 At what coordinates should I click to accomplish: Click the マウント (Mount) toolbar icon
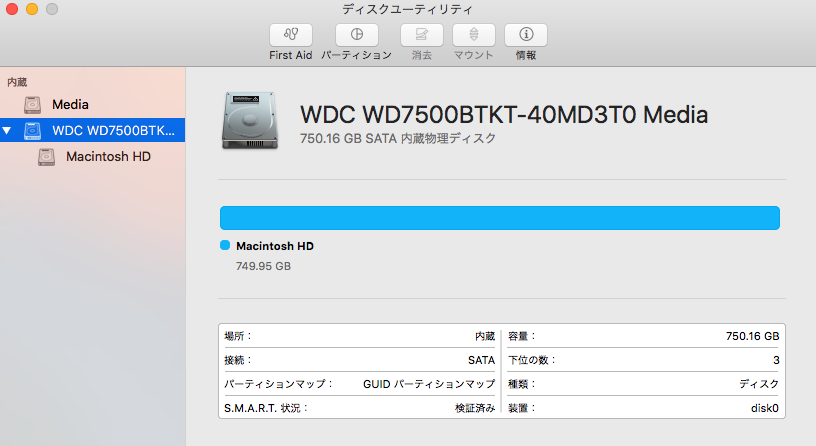(x=474, y=35)
